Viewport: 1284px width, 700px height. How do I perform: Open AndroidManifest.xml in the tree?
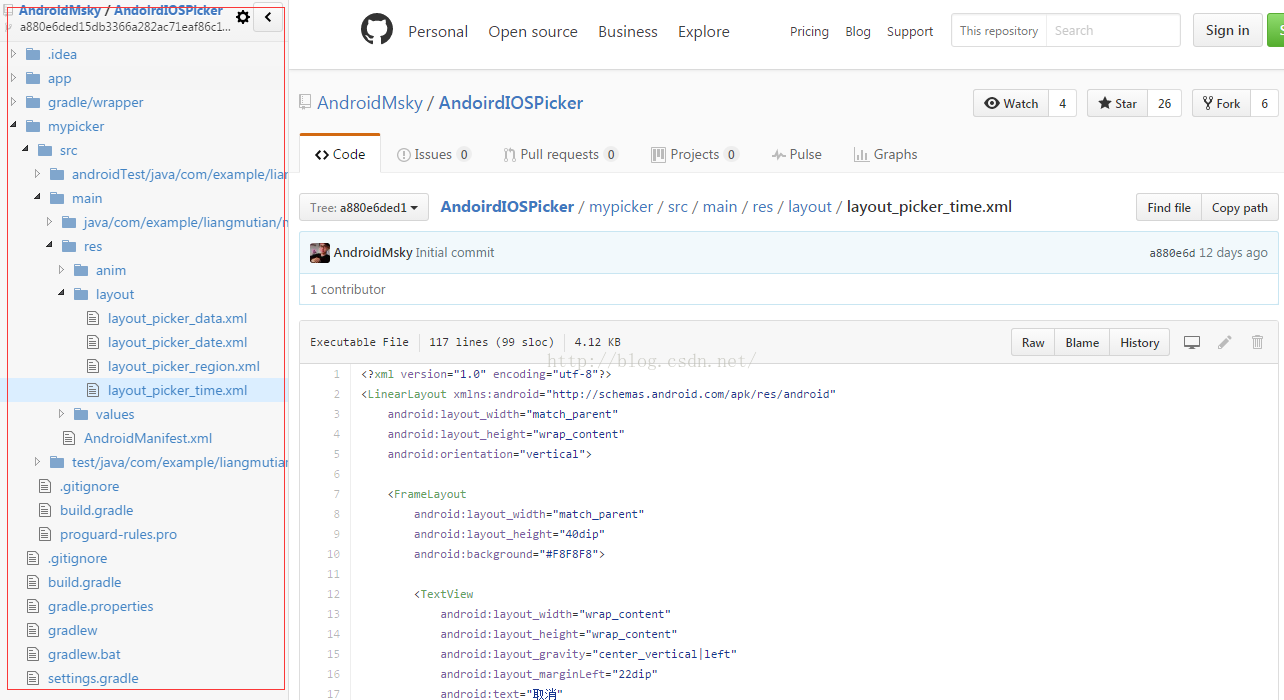coord(148,438)
